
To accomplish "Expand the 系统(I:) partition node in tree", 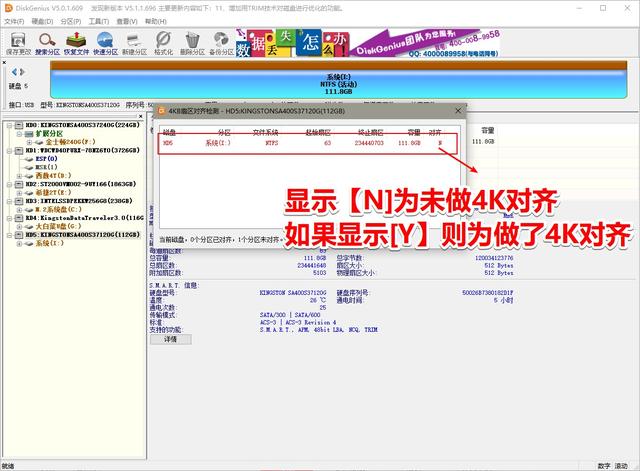I will pos(19,244).
